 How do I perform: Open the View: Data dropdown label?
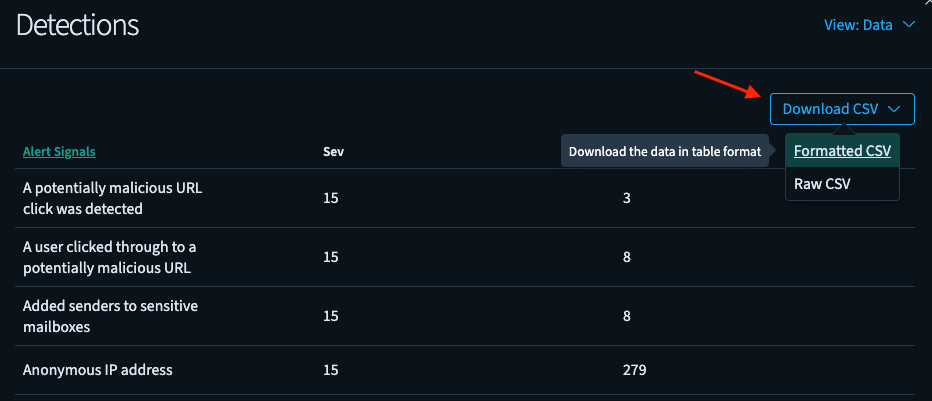coord(858,25)
